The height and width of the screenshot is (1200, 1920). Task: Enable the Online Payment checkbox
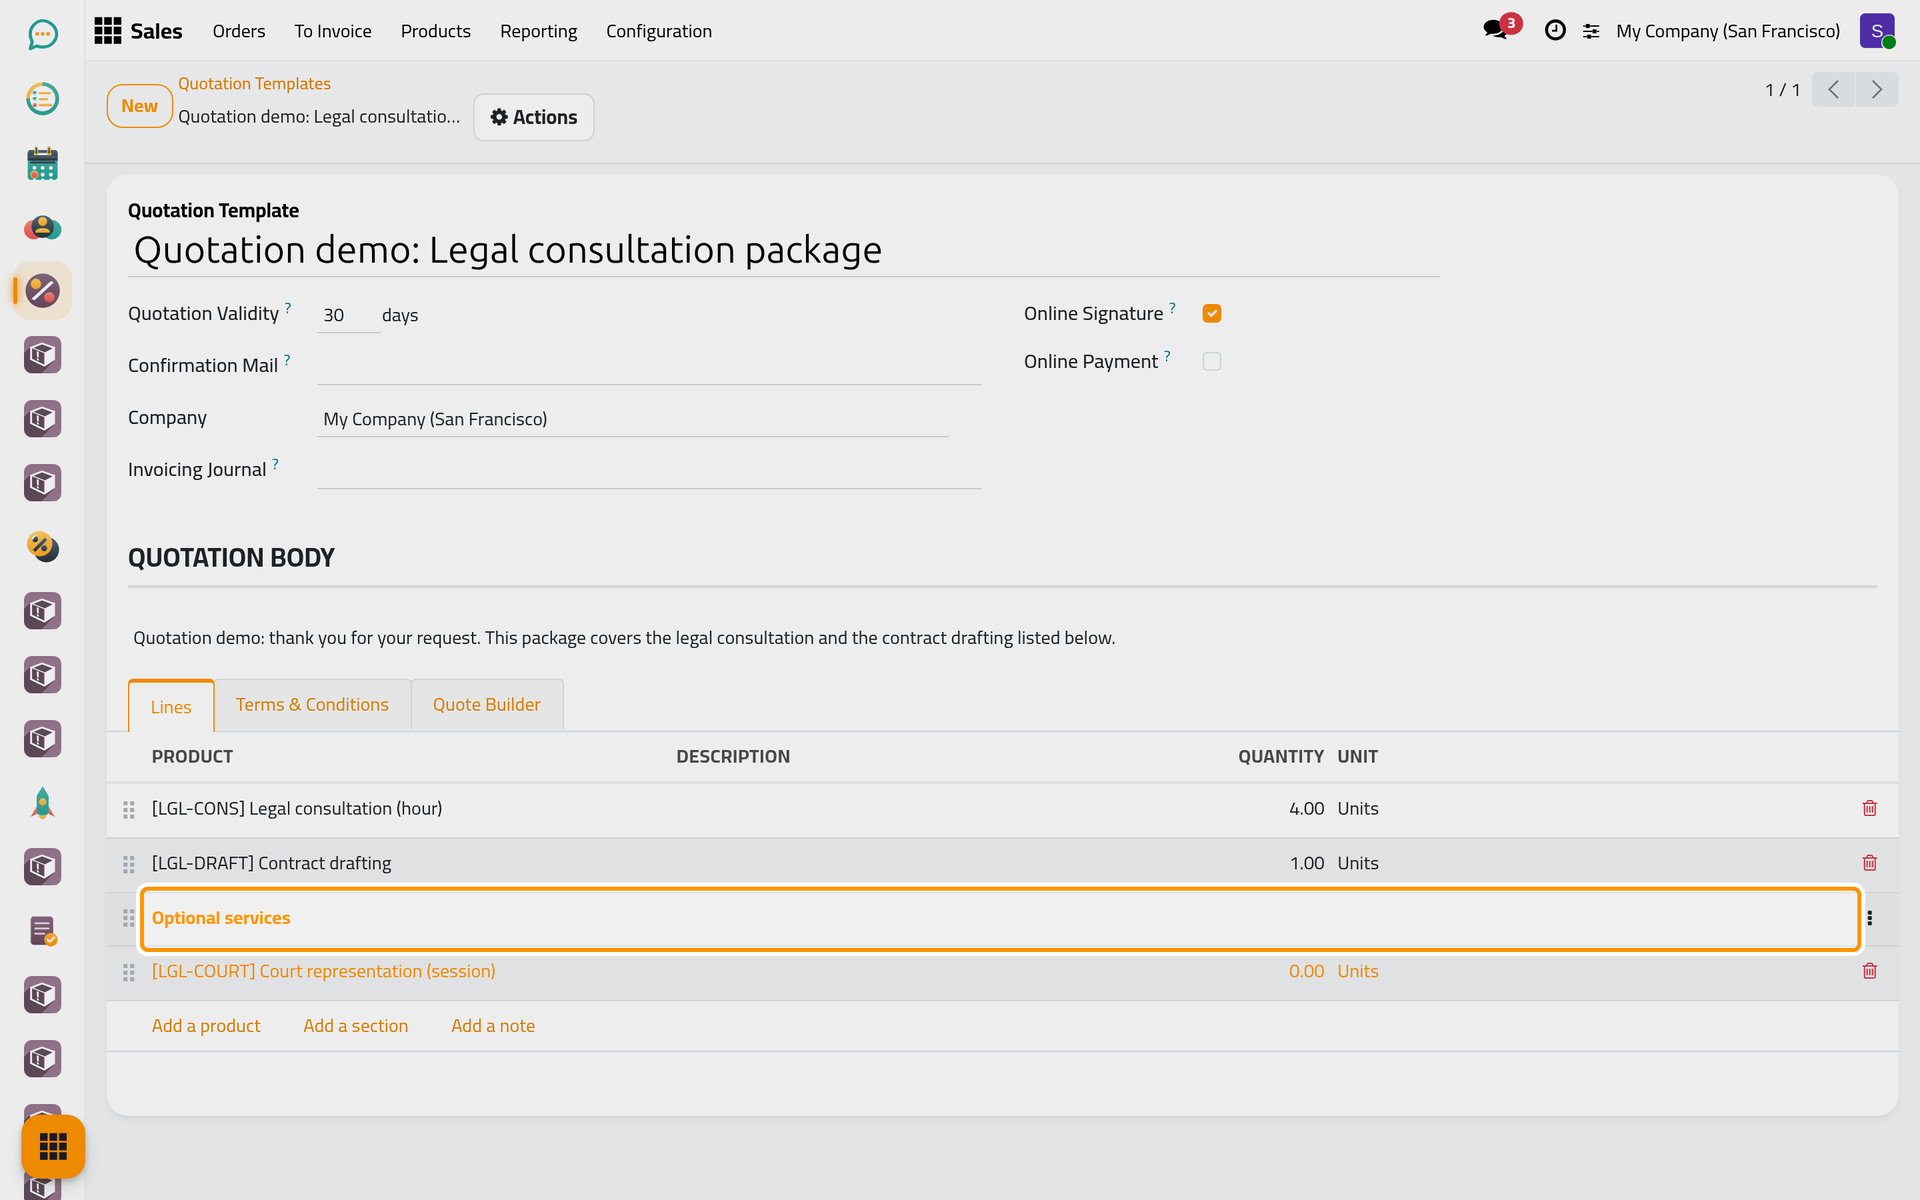click(x=1211, y=361)
